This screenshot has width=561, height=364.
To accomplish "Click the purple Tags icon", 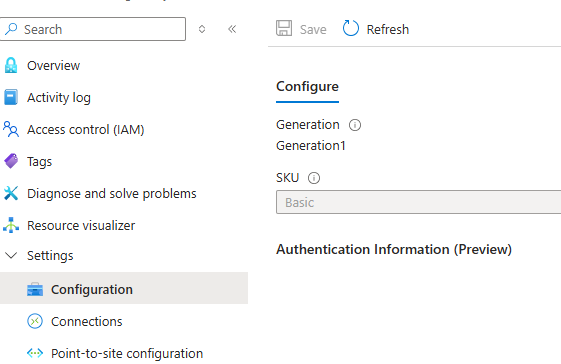I will click(11, 161).
